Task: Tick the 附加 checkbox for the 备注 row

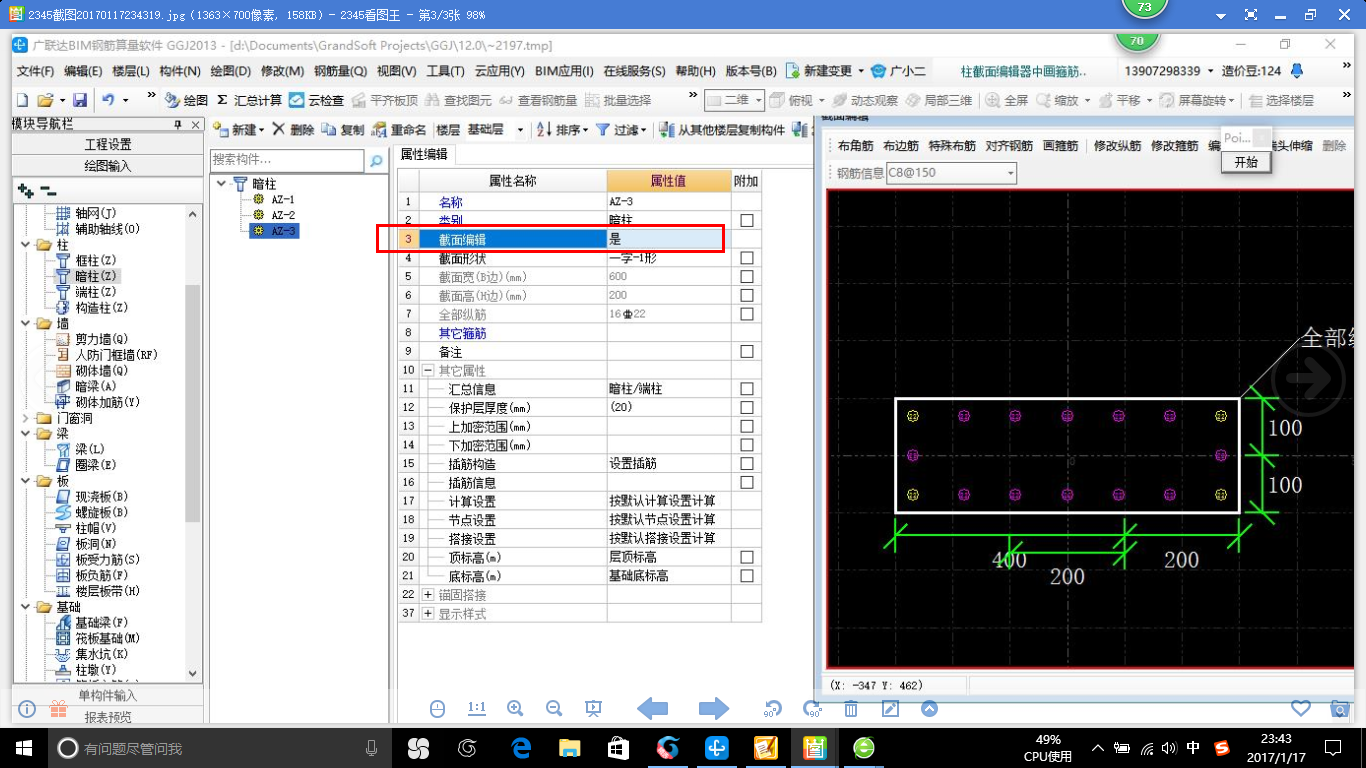Action: tap(747, 352)
